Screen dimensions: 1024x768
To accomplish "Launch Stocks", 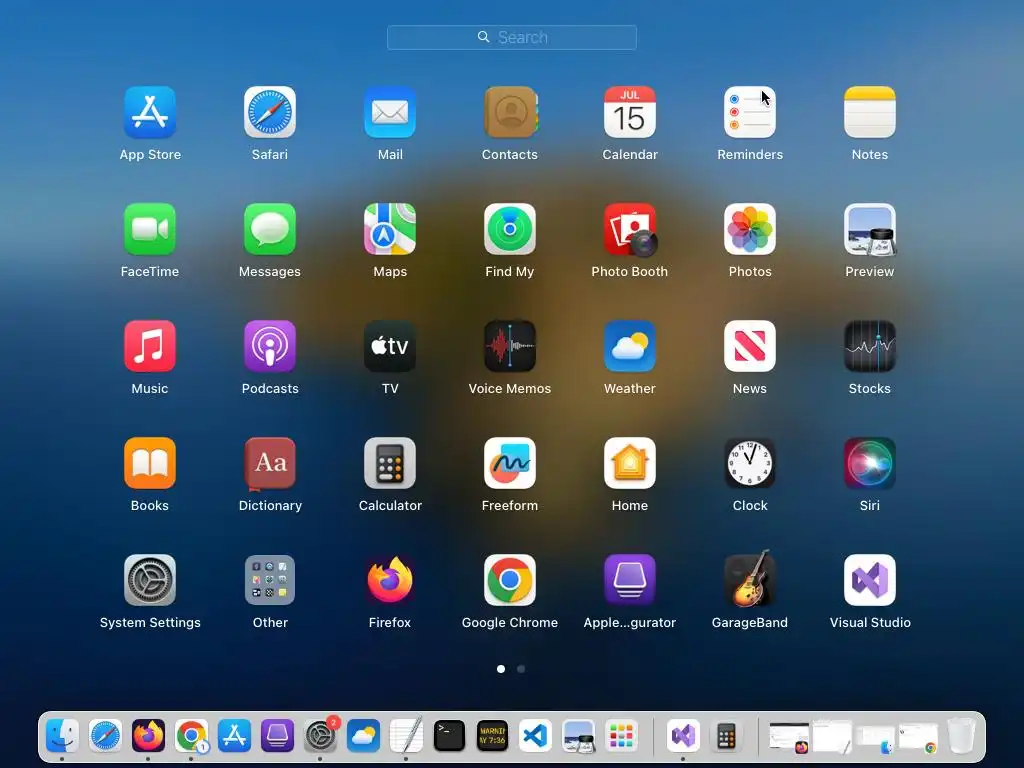I will click(870, 346).
